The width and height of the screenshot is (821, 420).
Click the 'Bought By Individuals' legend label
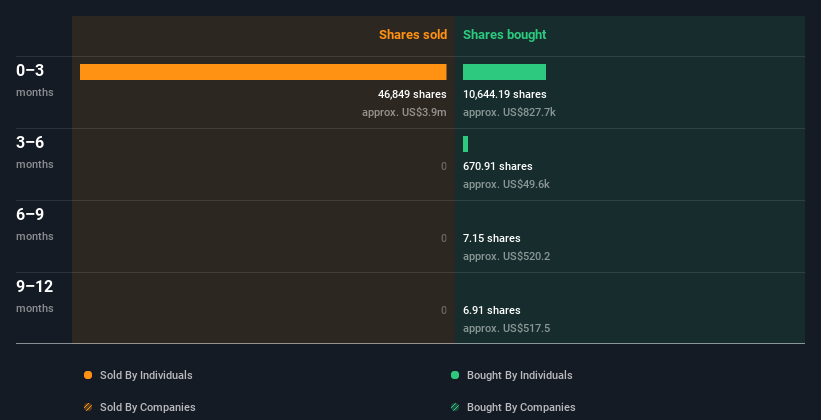519,375
